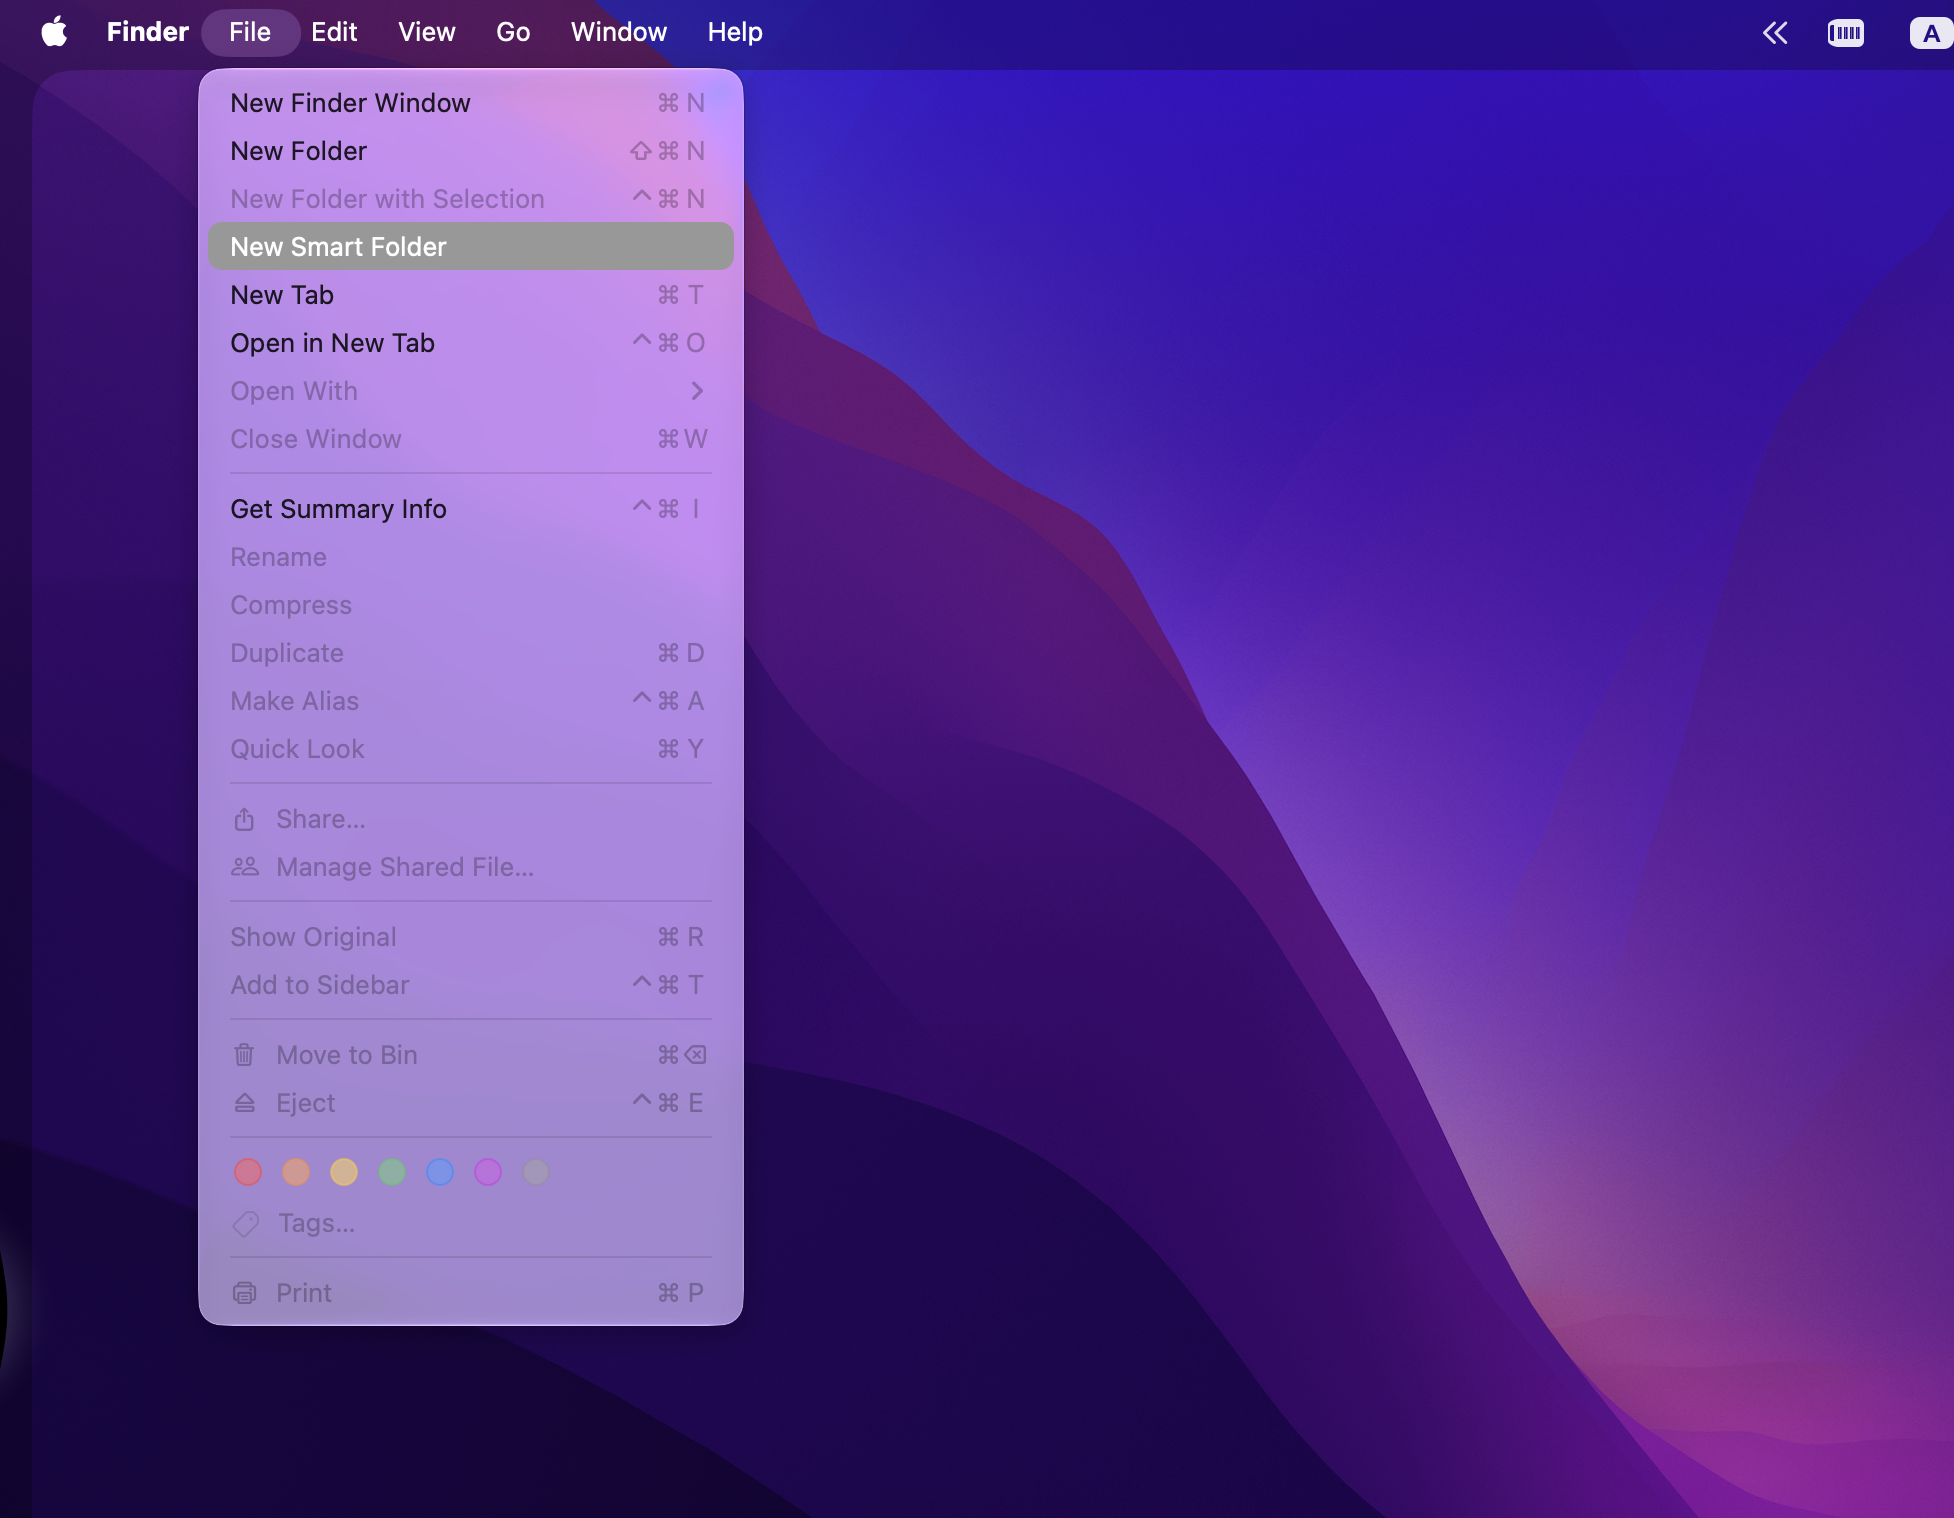Image resolution: width=1954 pixels, height=1518 pixels.
Task: Select Add to Sidebar
Action: click(x=470, y=985)
